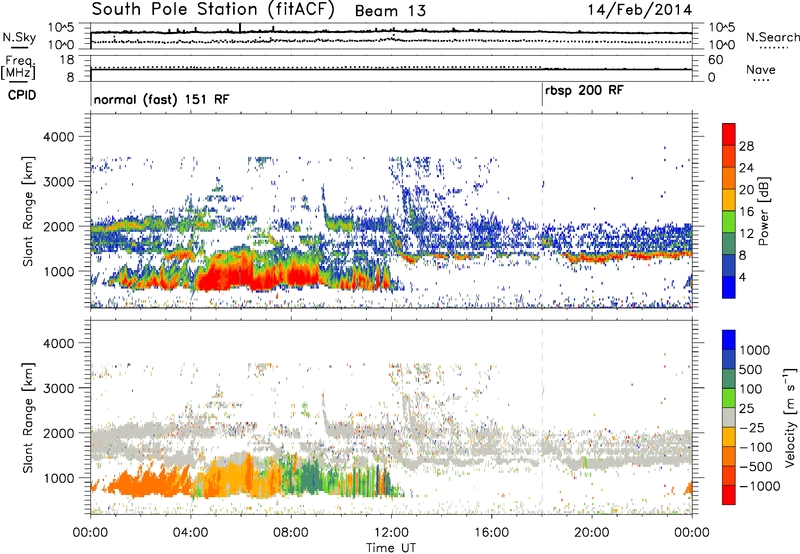Click the "Velocity [m s⁻¹]" colorbar title

coord(790,417)
